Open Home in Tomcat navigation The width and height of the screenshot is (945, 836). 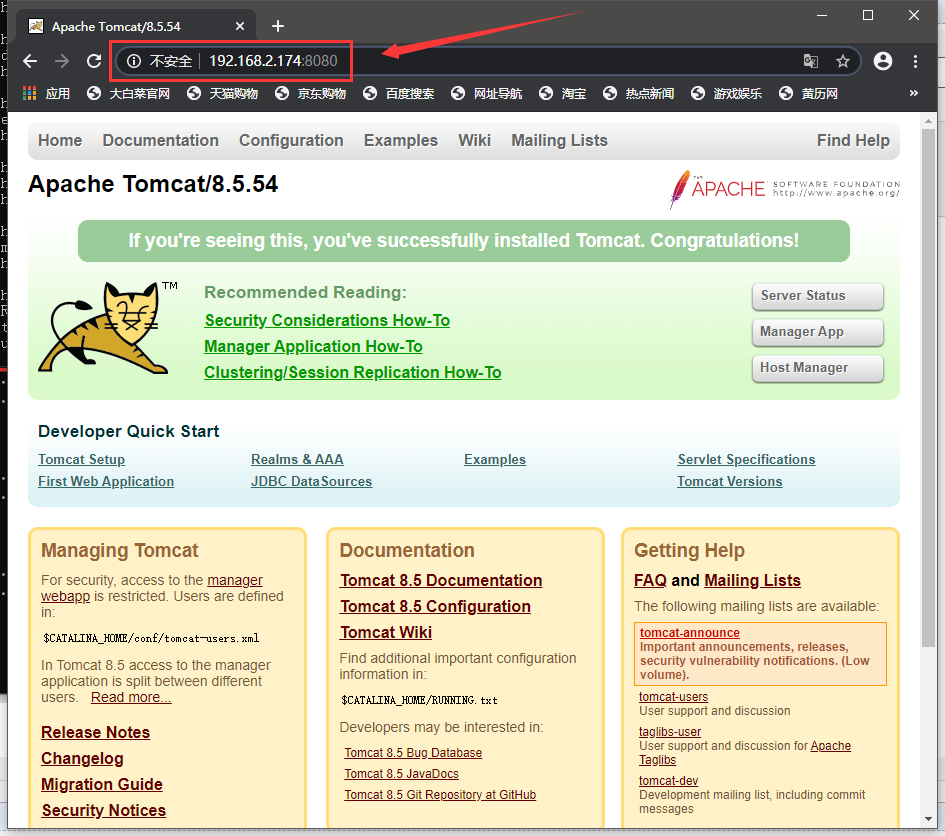(x=60, y=140)
